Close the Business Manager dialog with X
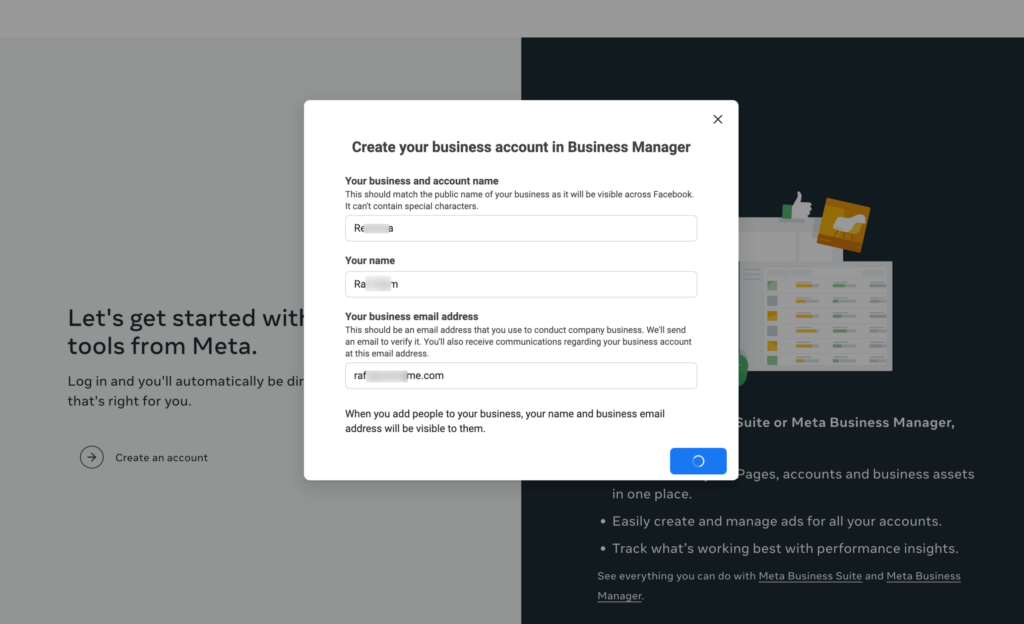The width and height of the screenshot is (1024, 624). click(718, 119)
